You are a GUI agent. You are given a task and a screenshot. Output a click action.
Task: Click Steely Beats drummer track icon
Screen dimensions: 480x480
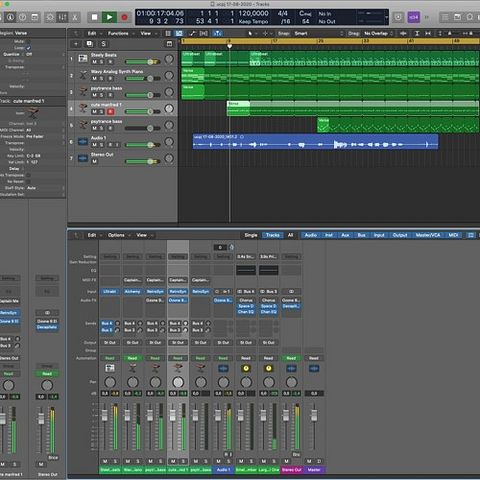tap(83, 59)
